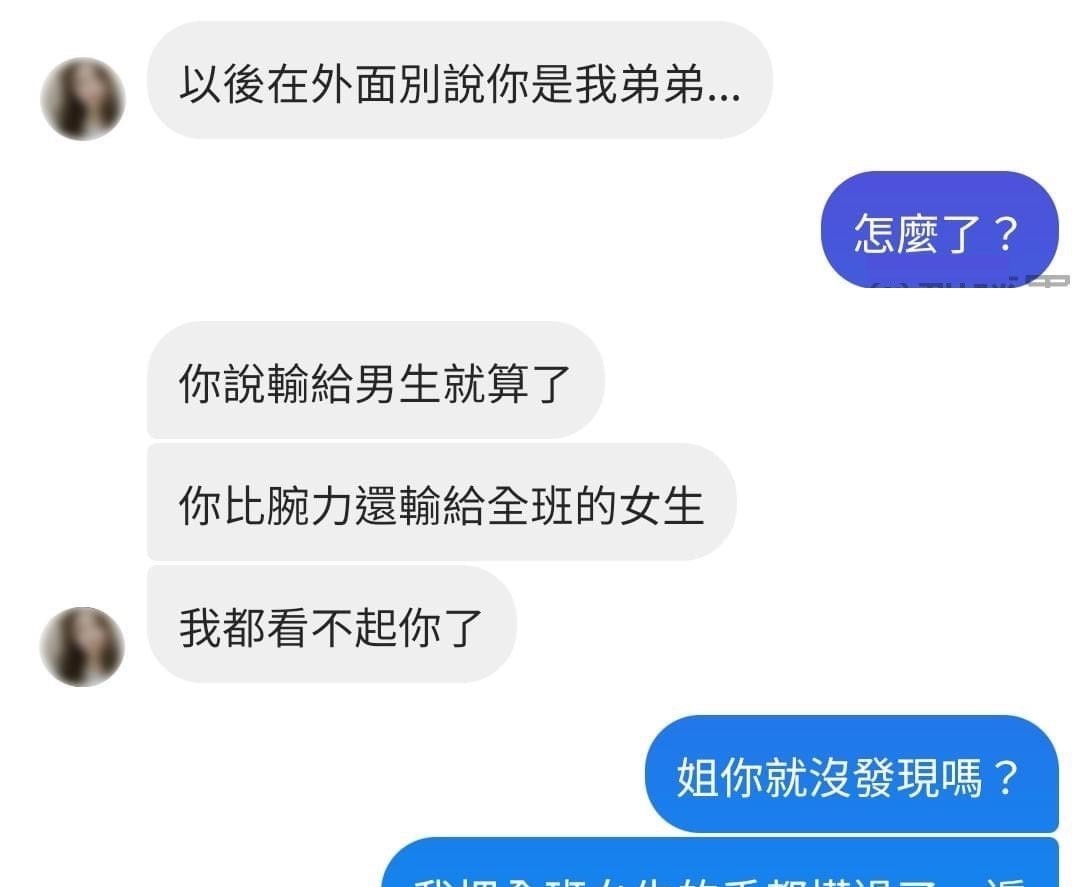Tap the word 以後 starting the first message
This screenshot has height=887, width=1080.
point(222,84)
